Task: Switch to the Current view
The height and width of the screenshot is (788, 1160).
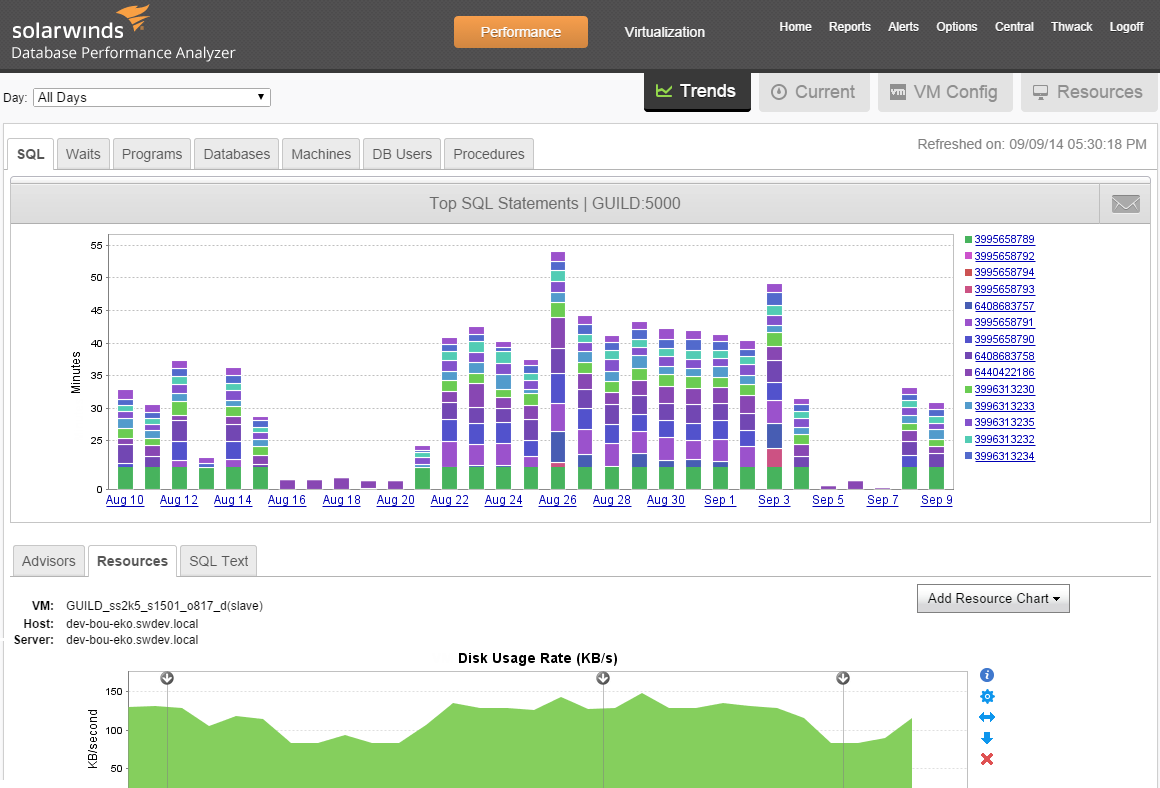Action: (814, 92)
